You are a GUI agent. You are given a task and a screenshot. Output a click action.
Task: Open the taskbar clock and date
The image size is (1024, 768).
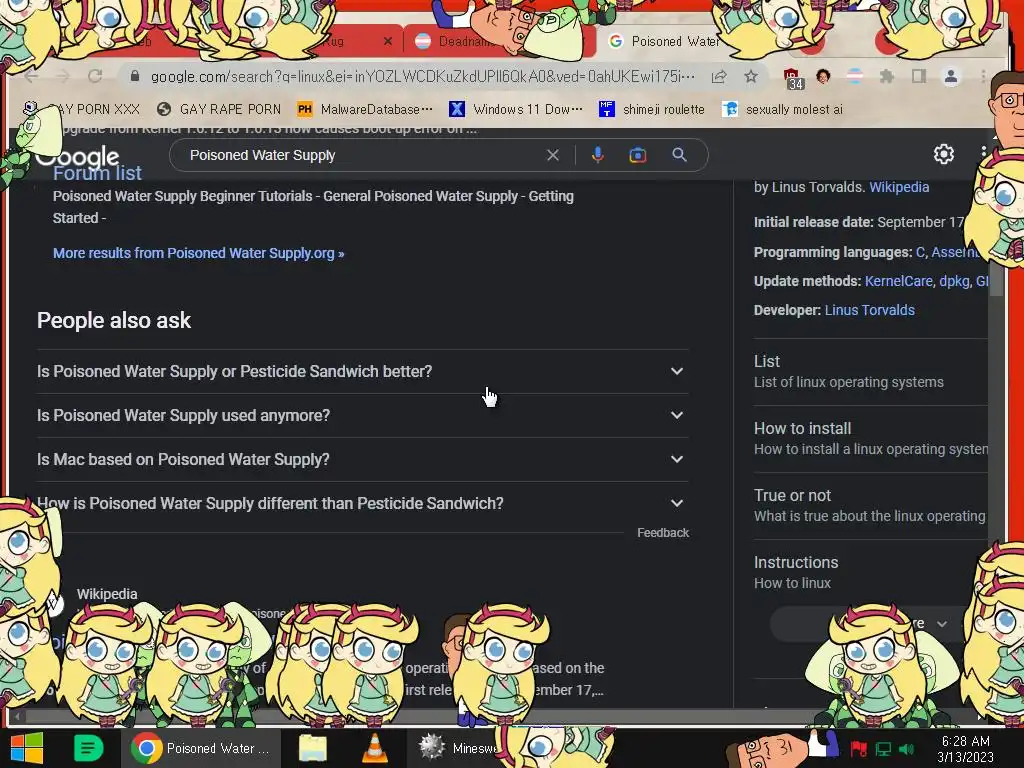[x=965, y=749]
